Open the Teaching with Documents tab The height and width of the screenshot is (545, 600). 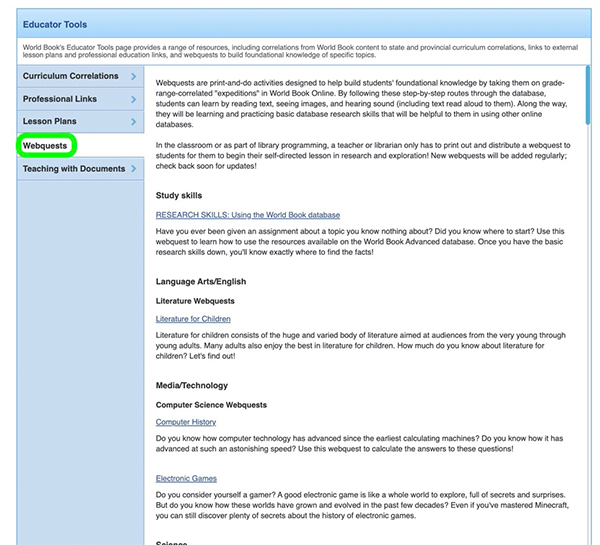coord(80,169)
